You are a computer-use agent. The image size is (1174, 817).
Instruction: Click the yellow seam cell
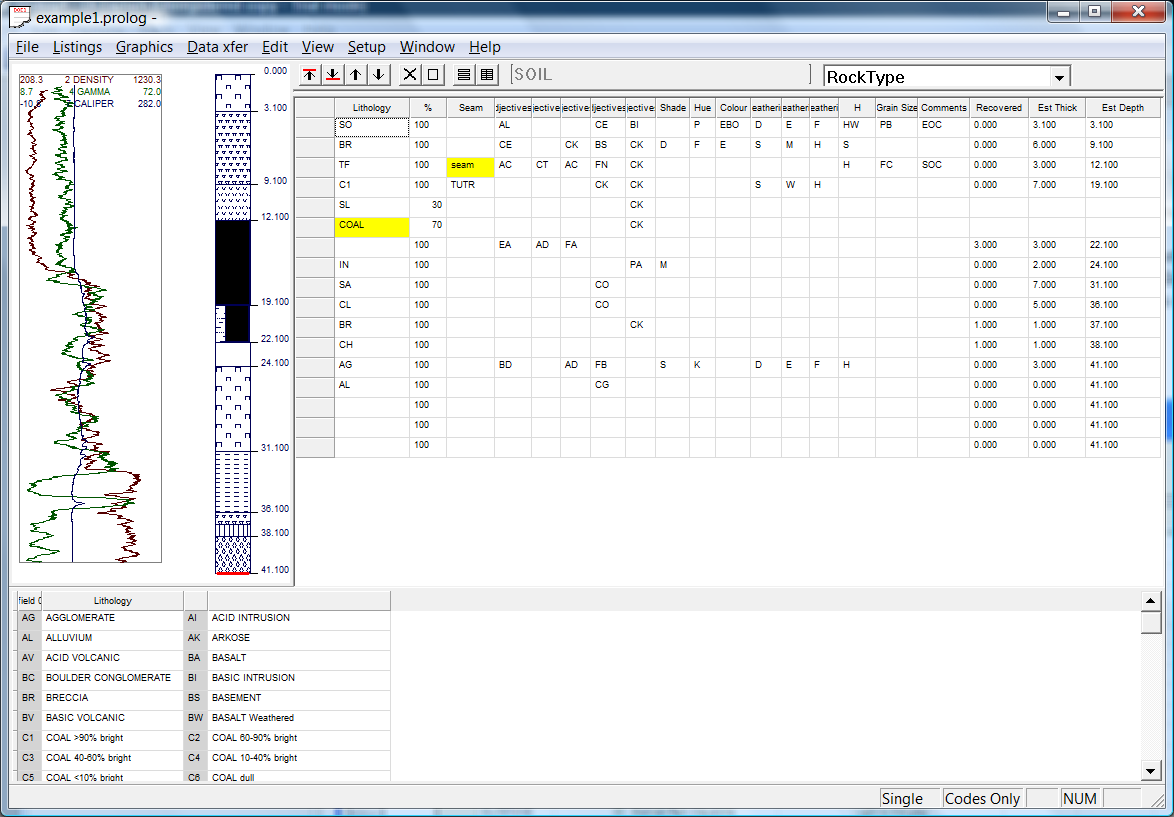click(470, 166)
